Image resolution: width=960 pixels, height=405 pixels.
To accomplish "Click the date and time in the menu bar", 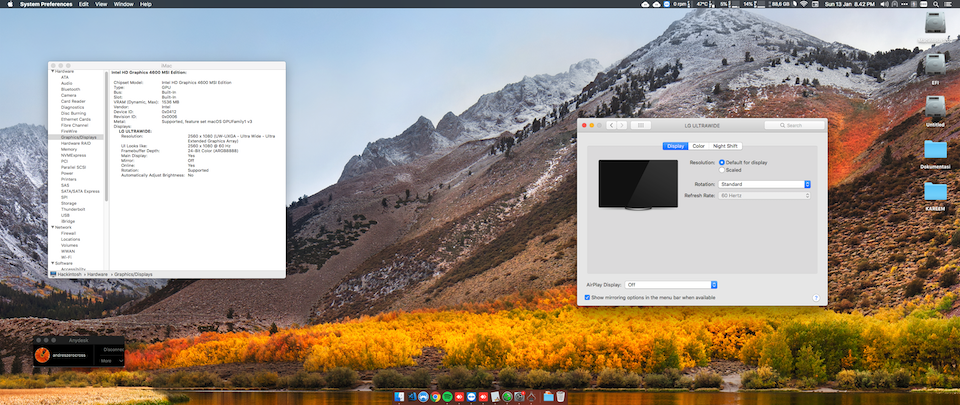I will pos(850,4).
